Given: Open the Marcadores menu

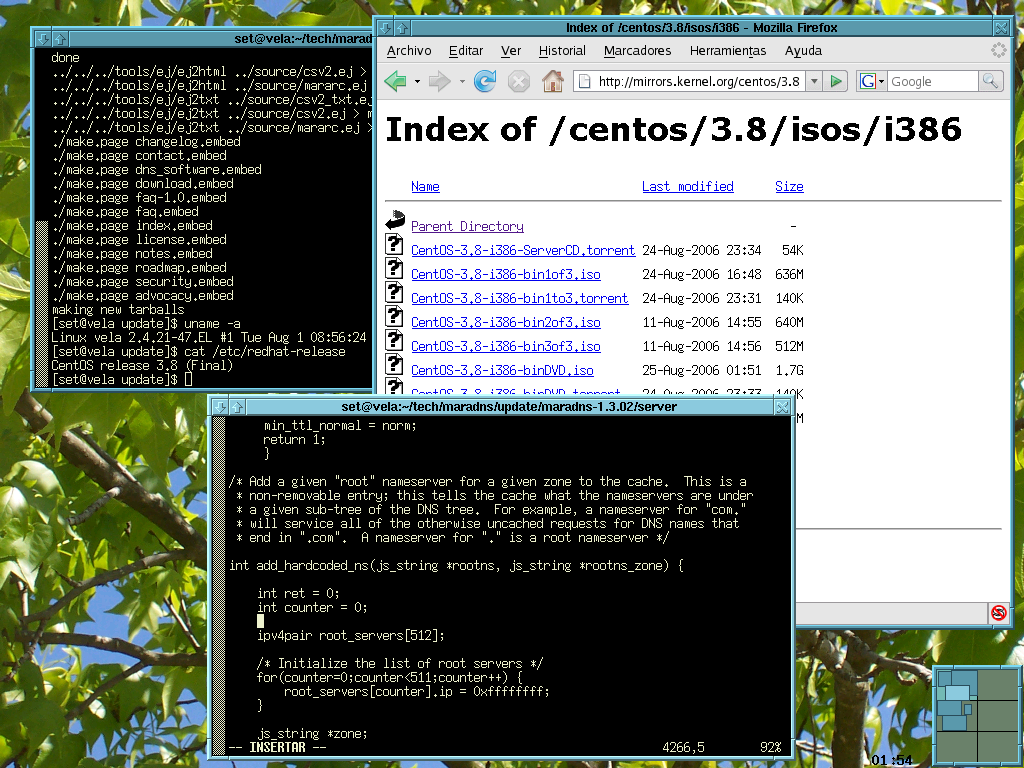Looking at the screenshot, I should pyautogui.click(x=637, y=50).
